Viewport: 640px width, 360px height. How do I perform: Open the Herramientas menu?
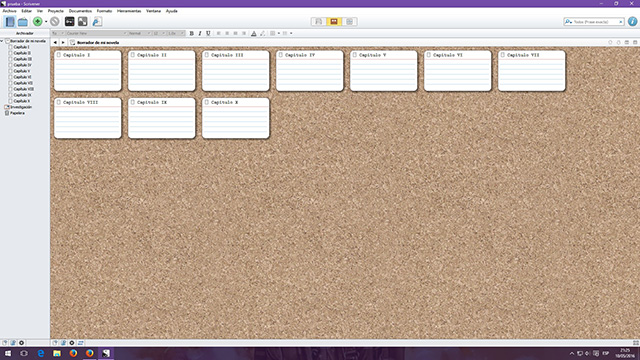click(x=129, y=11)
